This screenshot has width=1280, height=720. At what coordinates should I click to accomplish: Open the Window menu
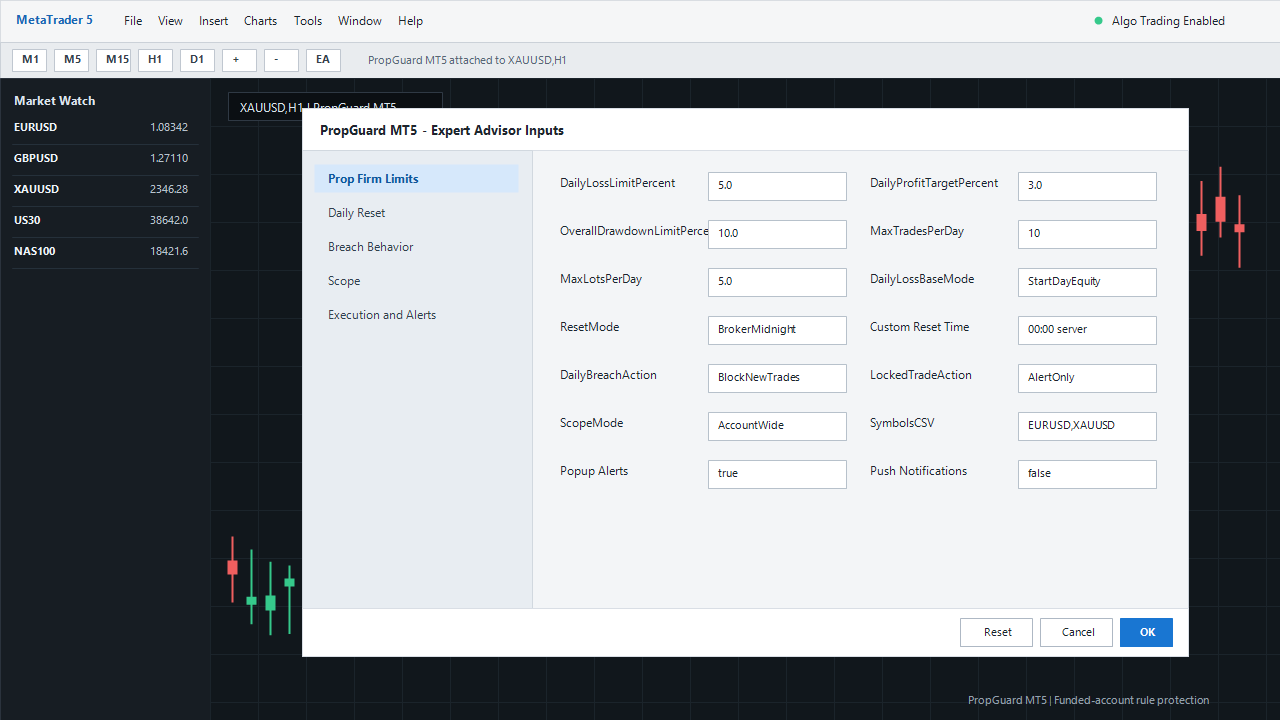(x=360, y=21)
